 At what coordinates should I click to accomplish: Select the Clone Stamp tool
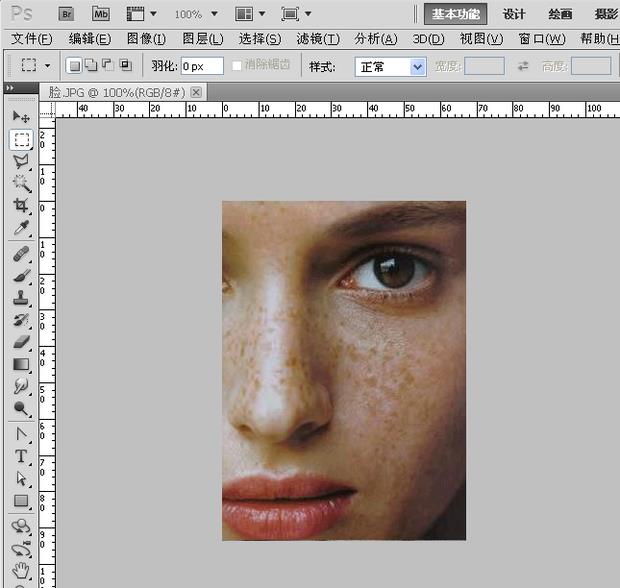21,298
